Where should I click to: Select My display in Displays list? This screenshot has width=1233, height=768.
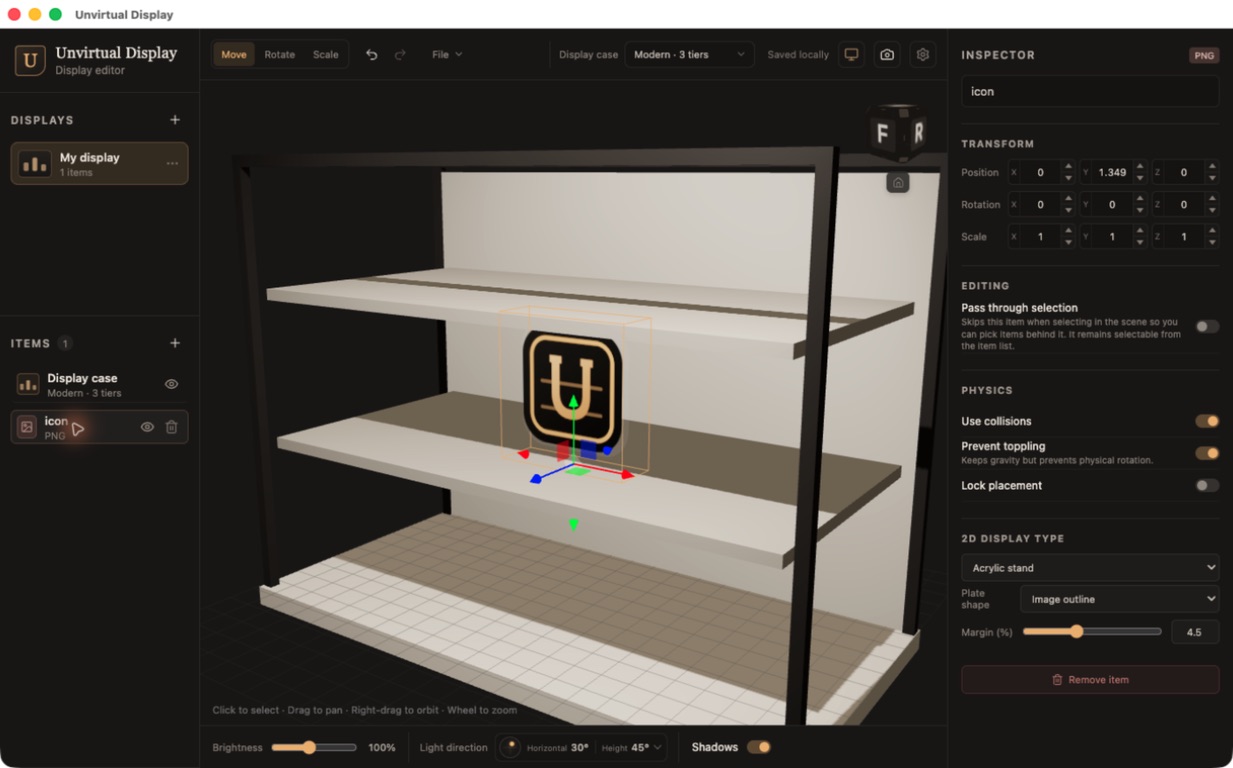pyautogui.click(x=99, y=164)
